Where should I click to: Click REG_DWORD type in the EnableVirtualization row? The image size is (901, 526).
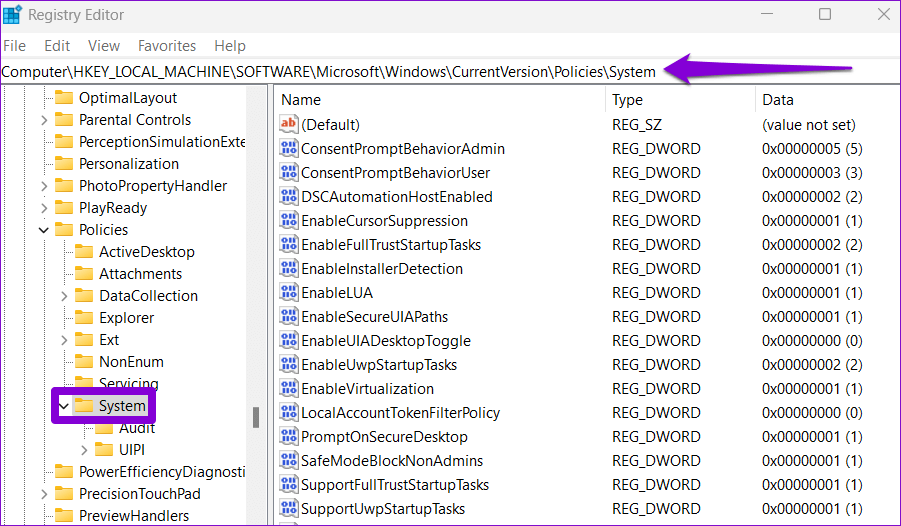(656, 389)
